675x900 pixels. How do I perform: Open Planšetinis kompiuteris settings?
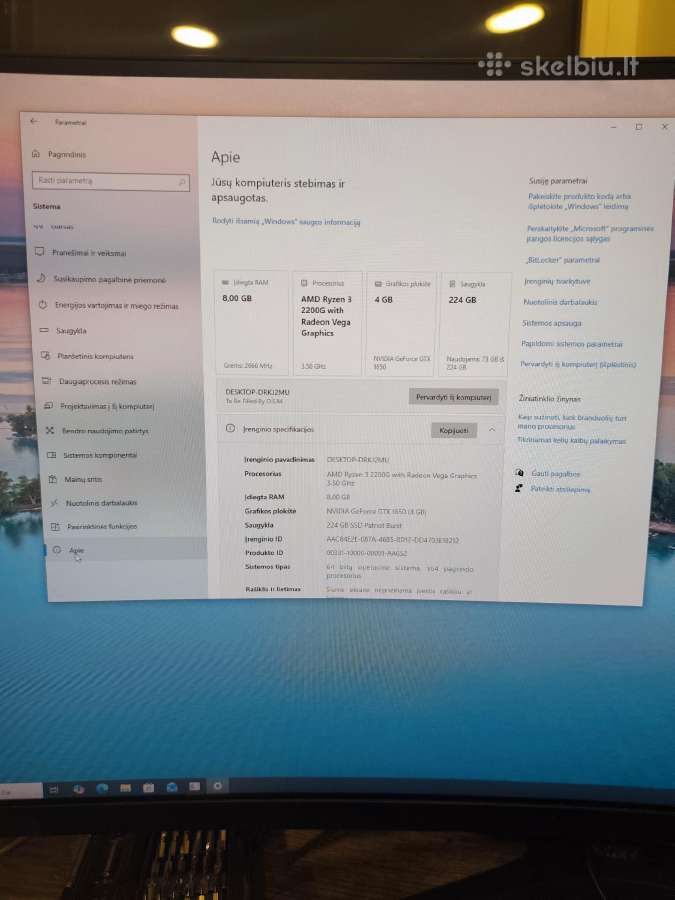coord(95,356)
